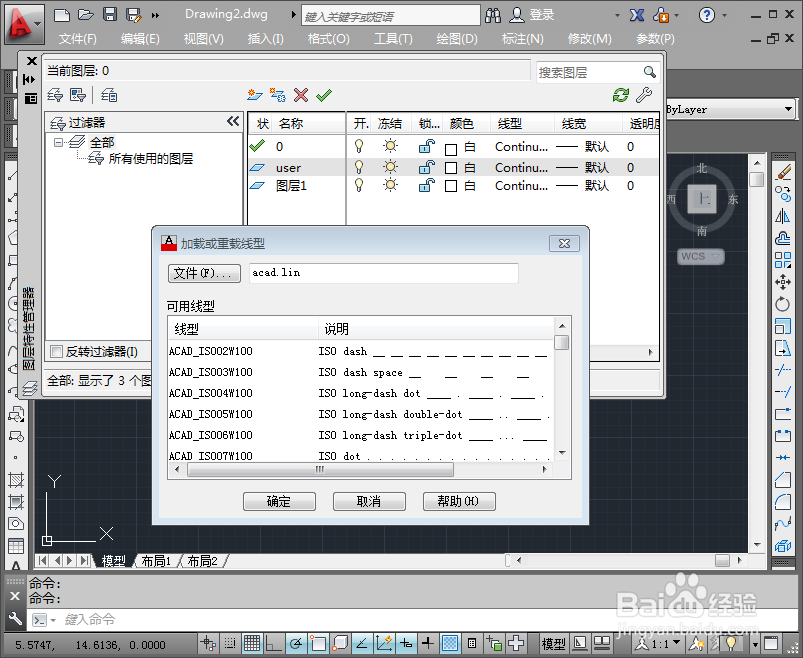Click the Layer States Manager icon
Screen dimensions: 803x658
point(109,95)
